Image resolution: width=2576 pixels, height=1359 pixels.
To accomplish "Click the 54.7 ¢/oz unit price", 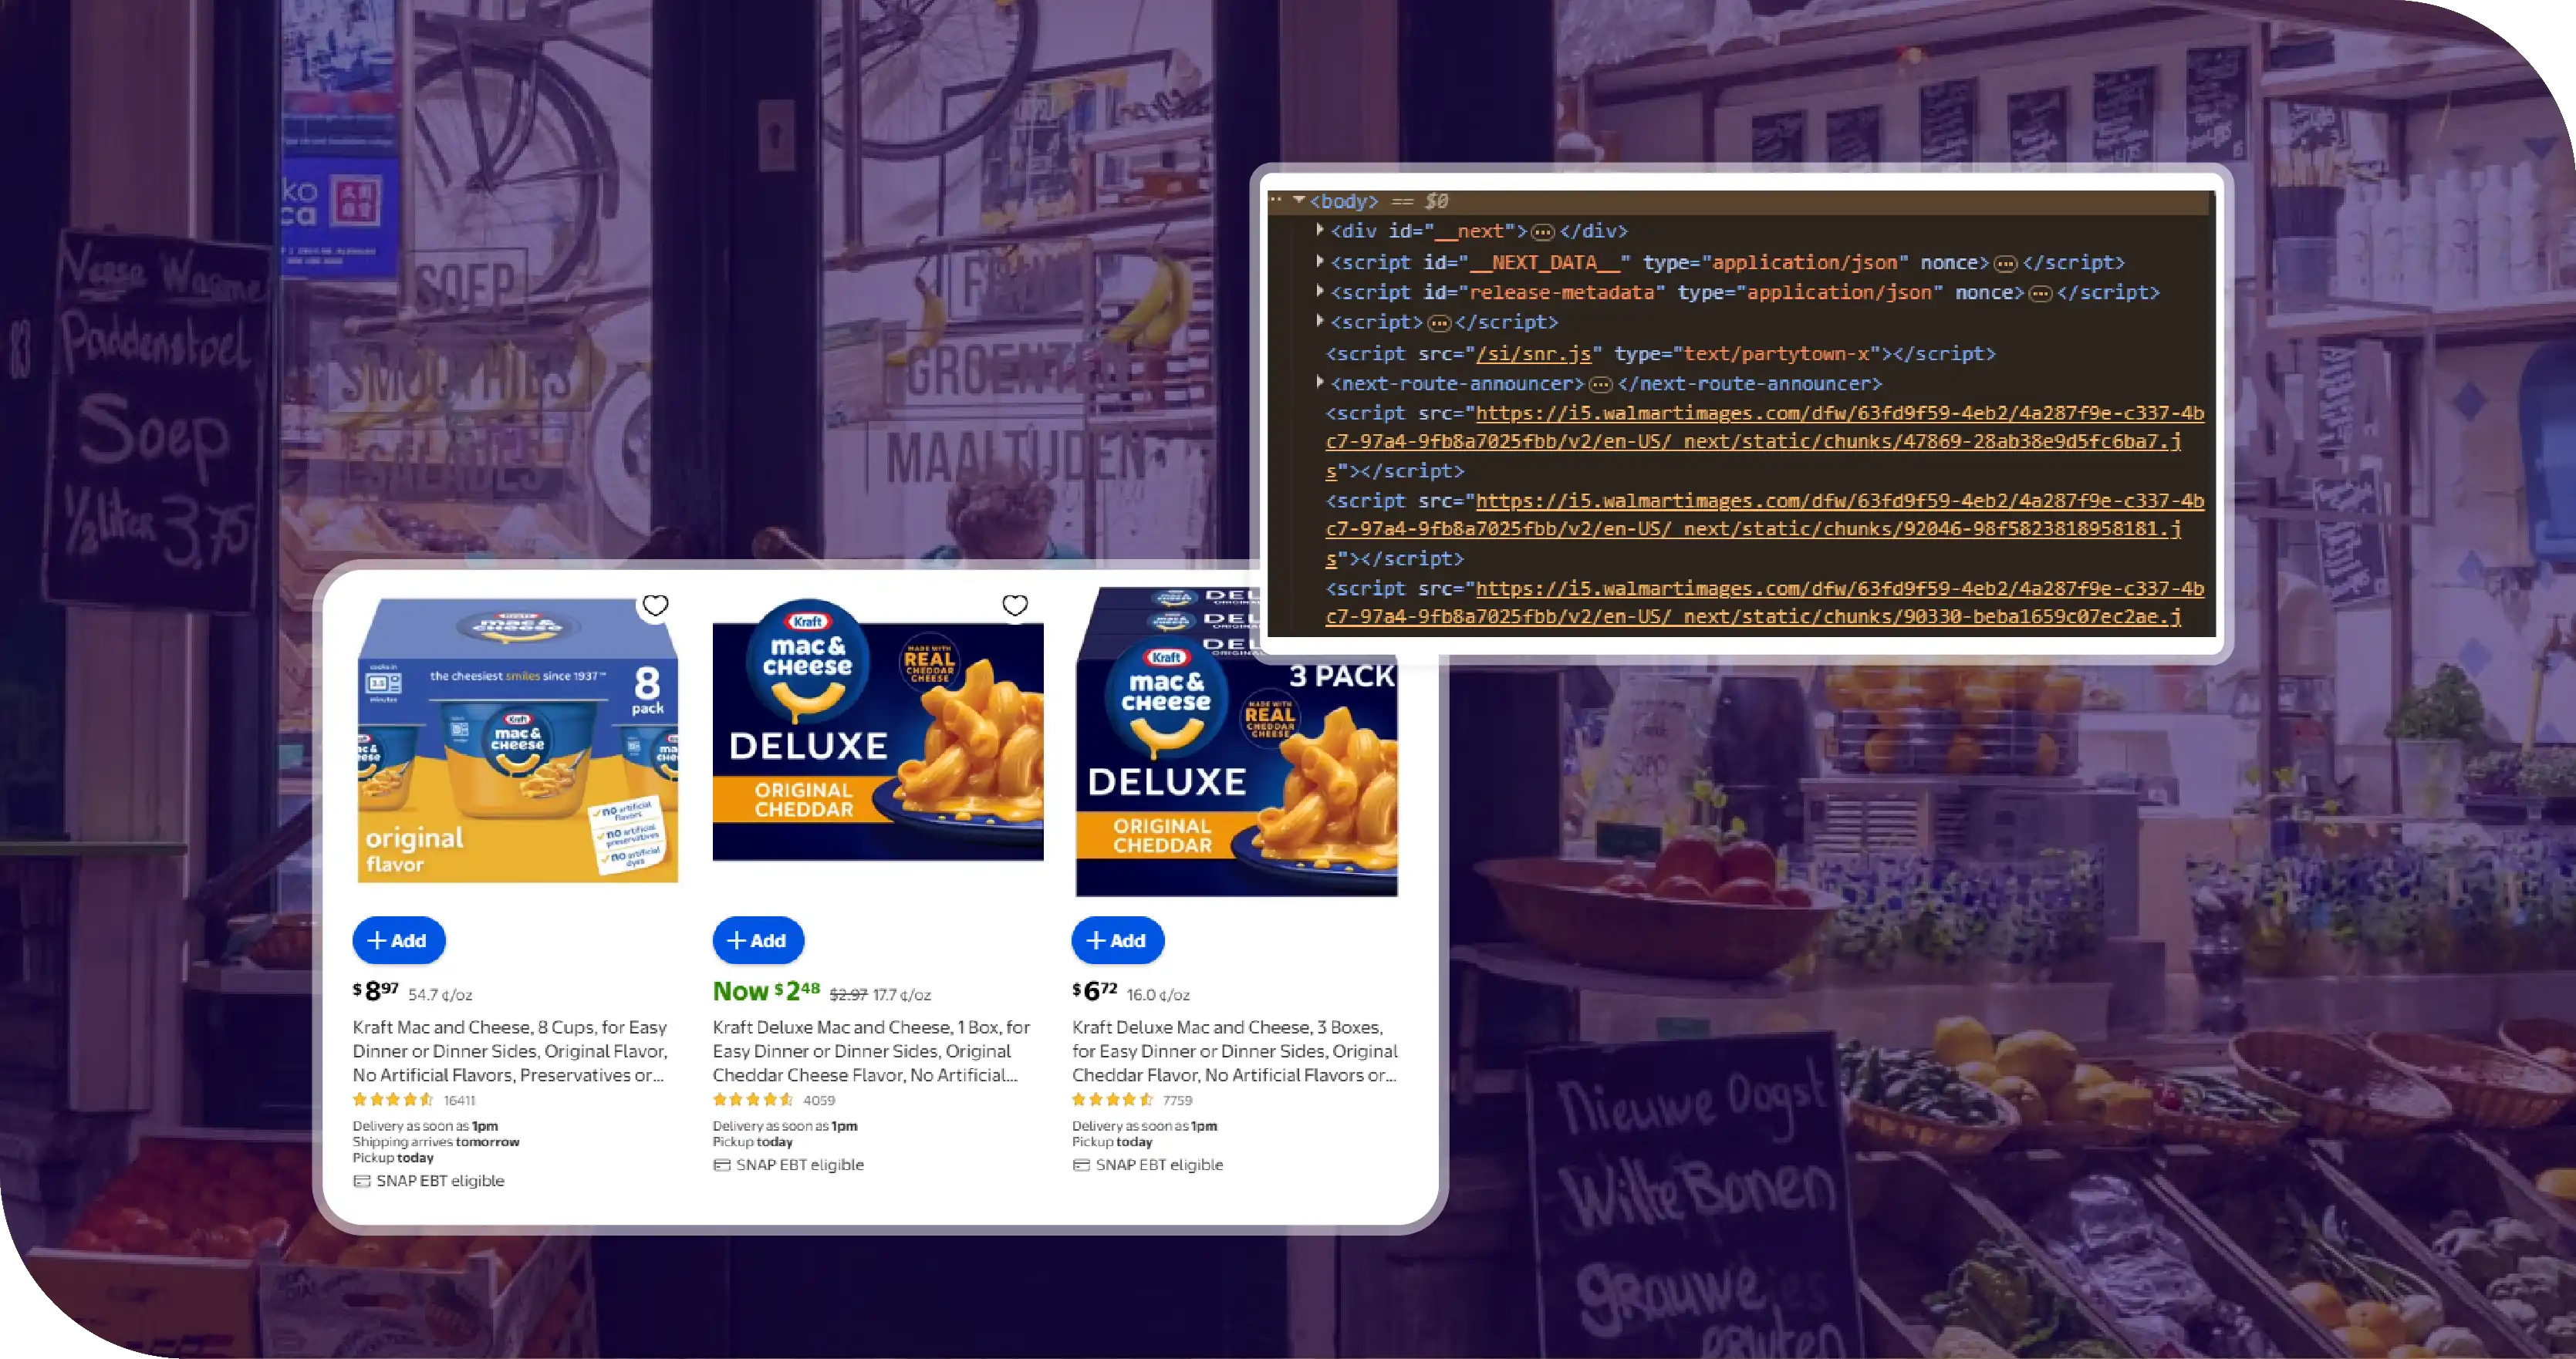I will point(440,995).
